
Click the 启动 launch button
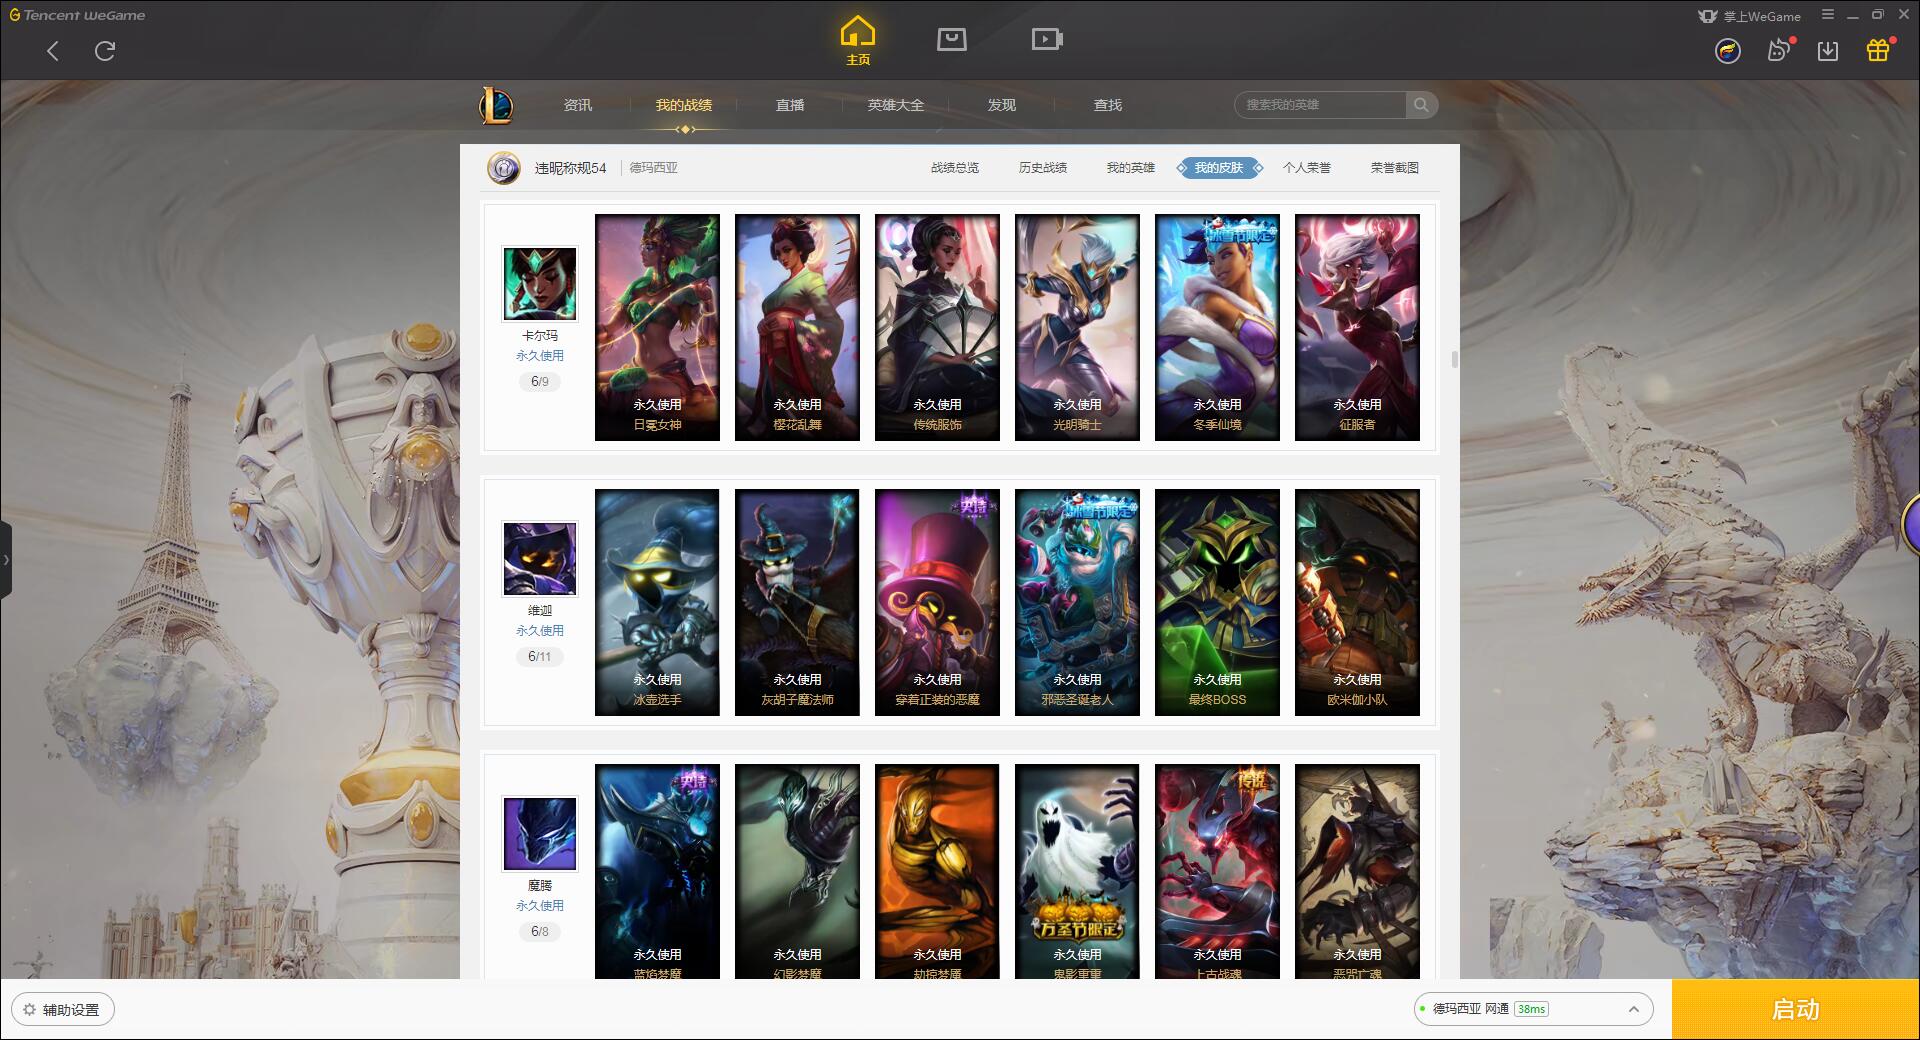click(x=1796, y=1009)
